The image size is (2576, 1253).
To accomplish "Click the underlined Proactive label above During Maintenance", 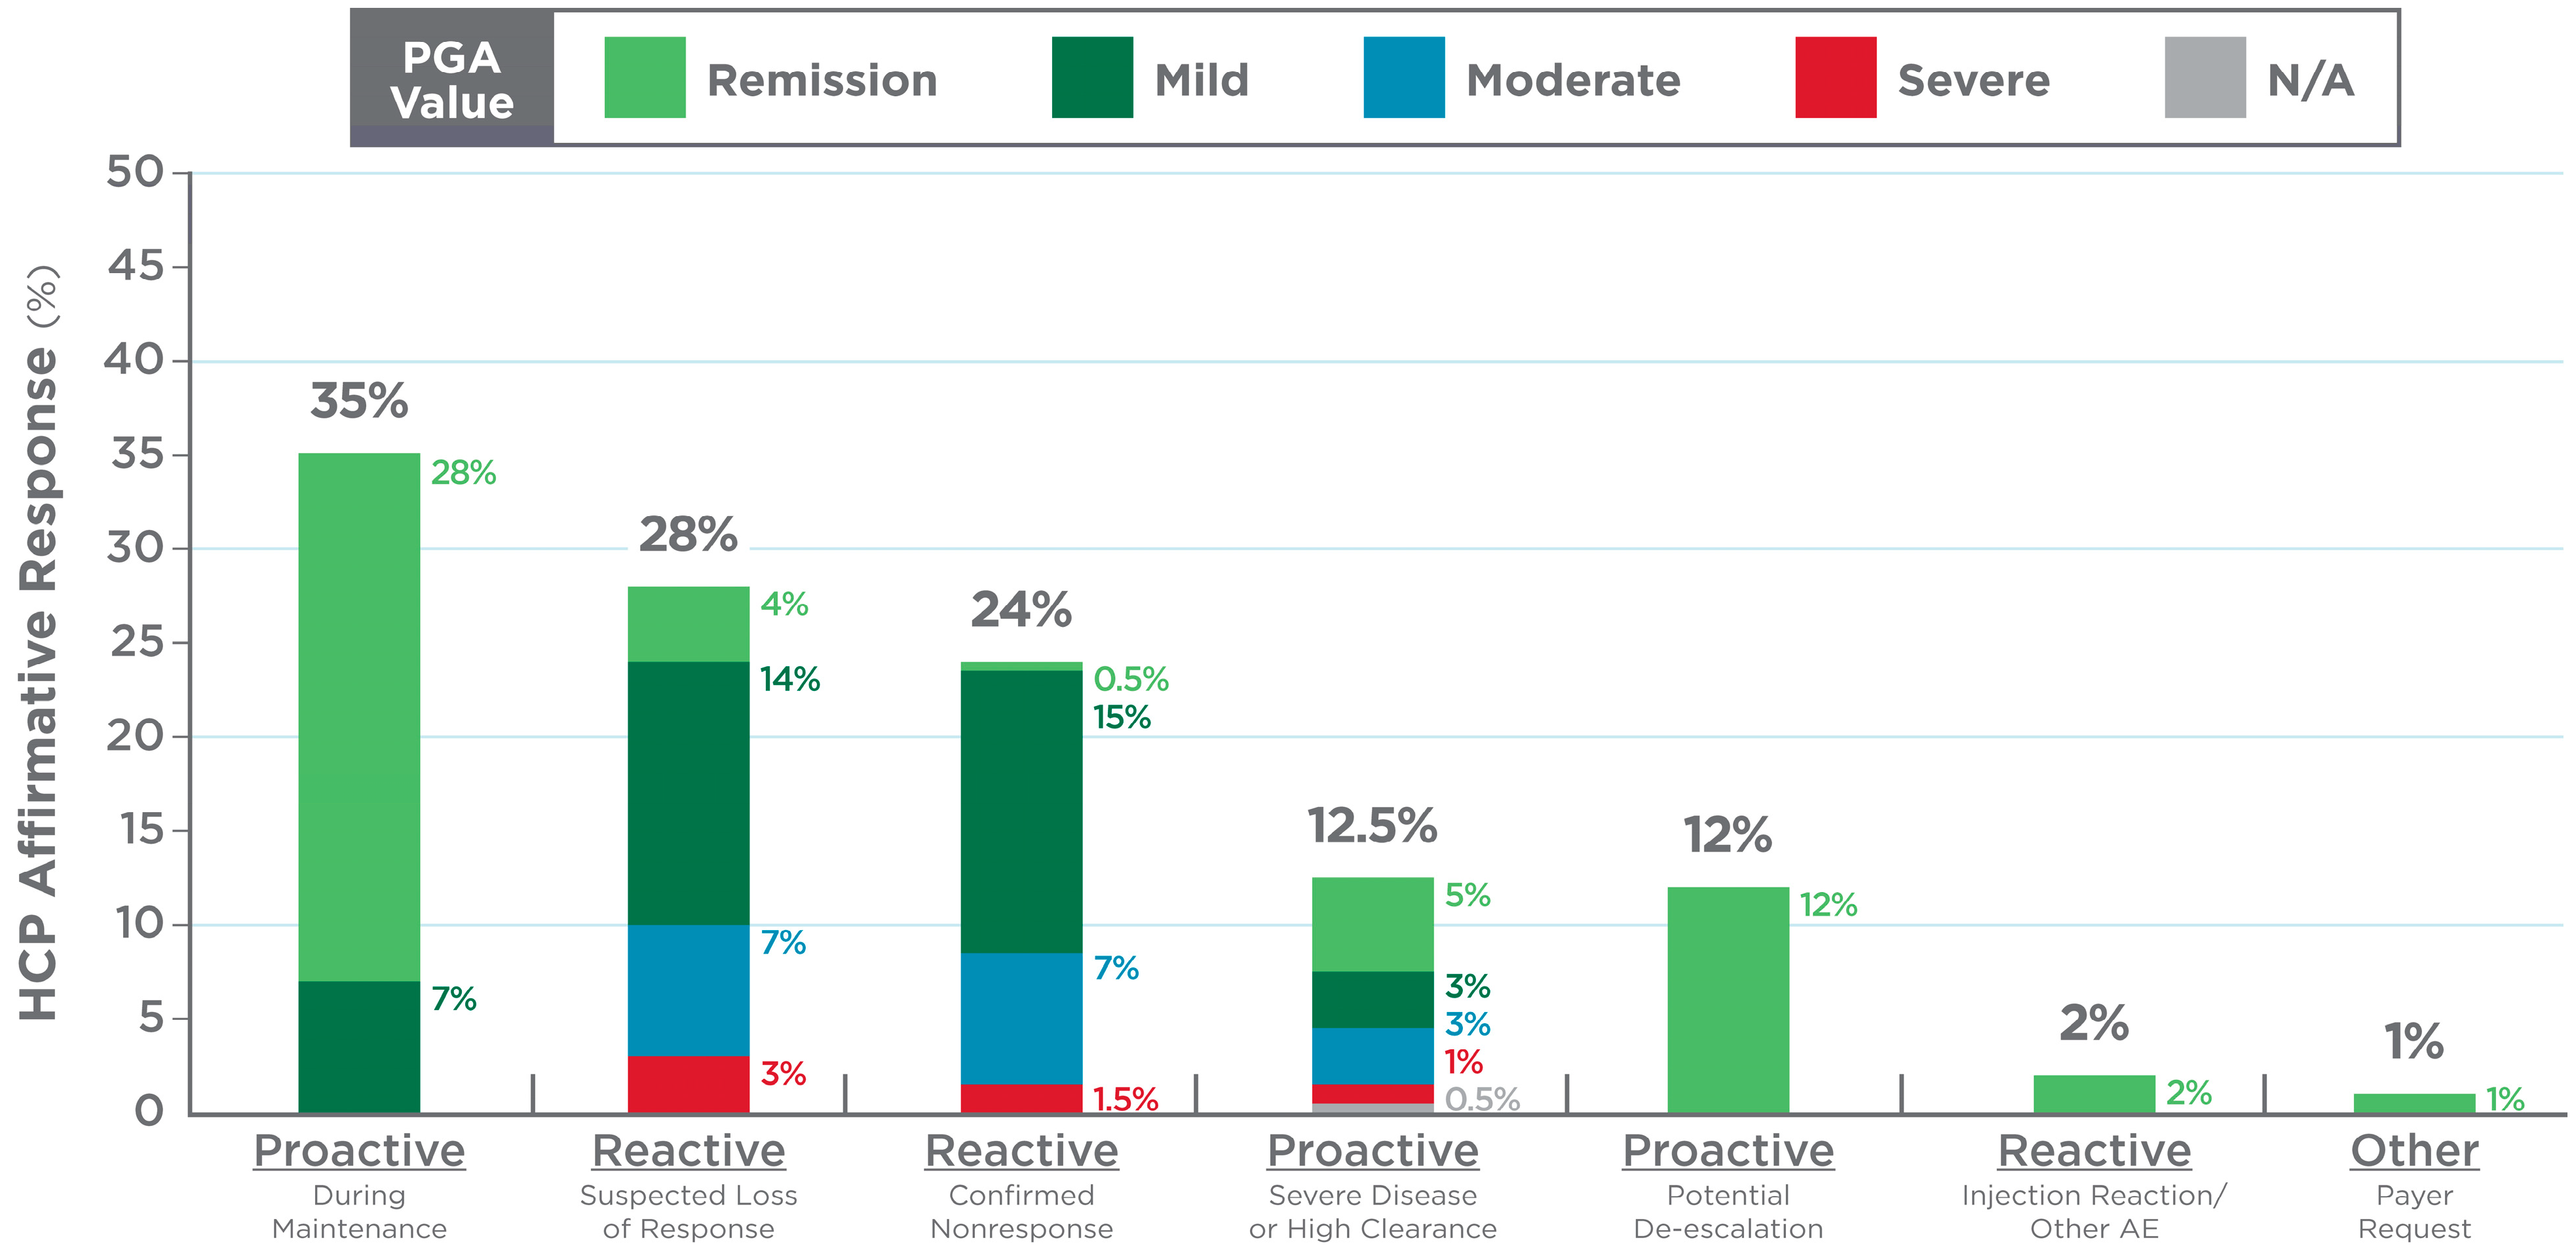I will pos(359,1150).
